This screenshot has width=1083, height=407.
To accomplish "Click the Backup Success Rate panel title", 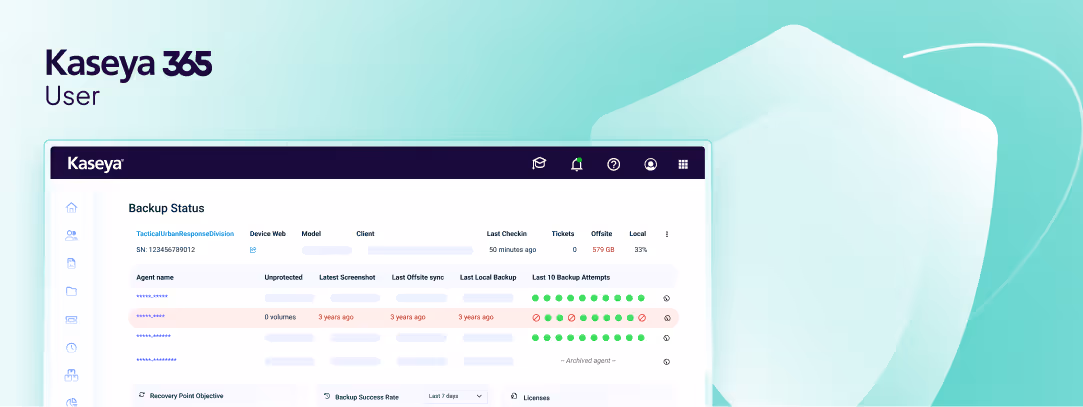I will (367, 397).
